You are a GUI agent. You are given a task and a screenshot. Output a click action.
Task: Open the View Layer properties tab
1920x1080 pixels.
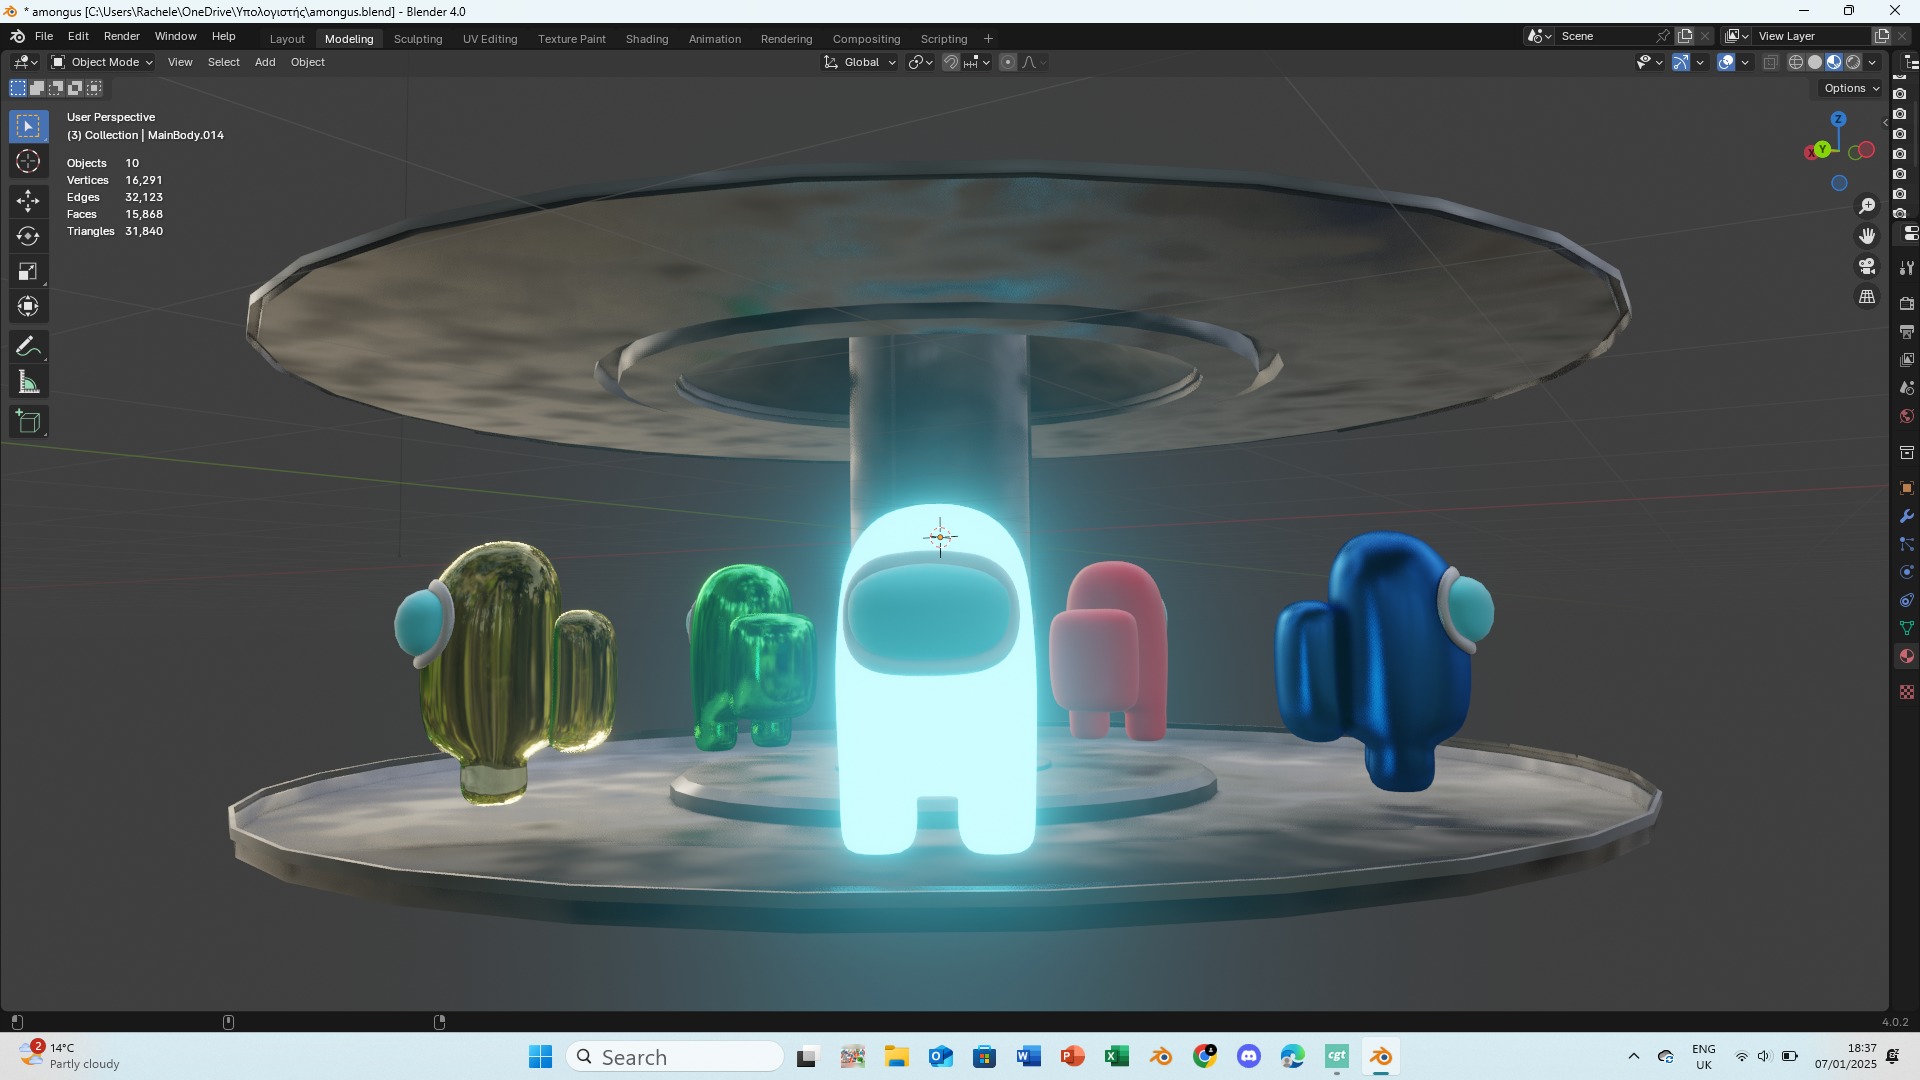[x=1907, y=359]
